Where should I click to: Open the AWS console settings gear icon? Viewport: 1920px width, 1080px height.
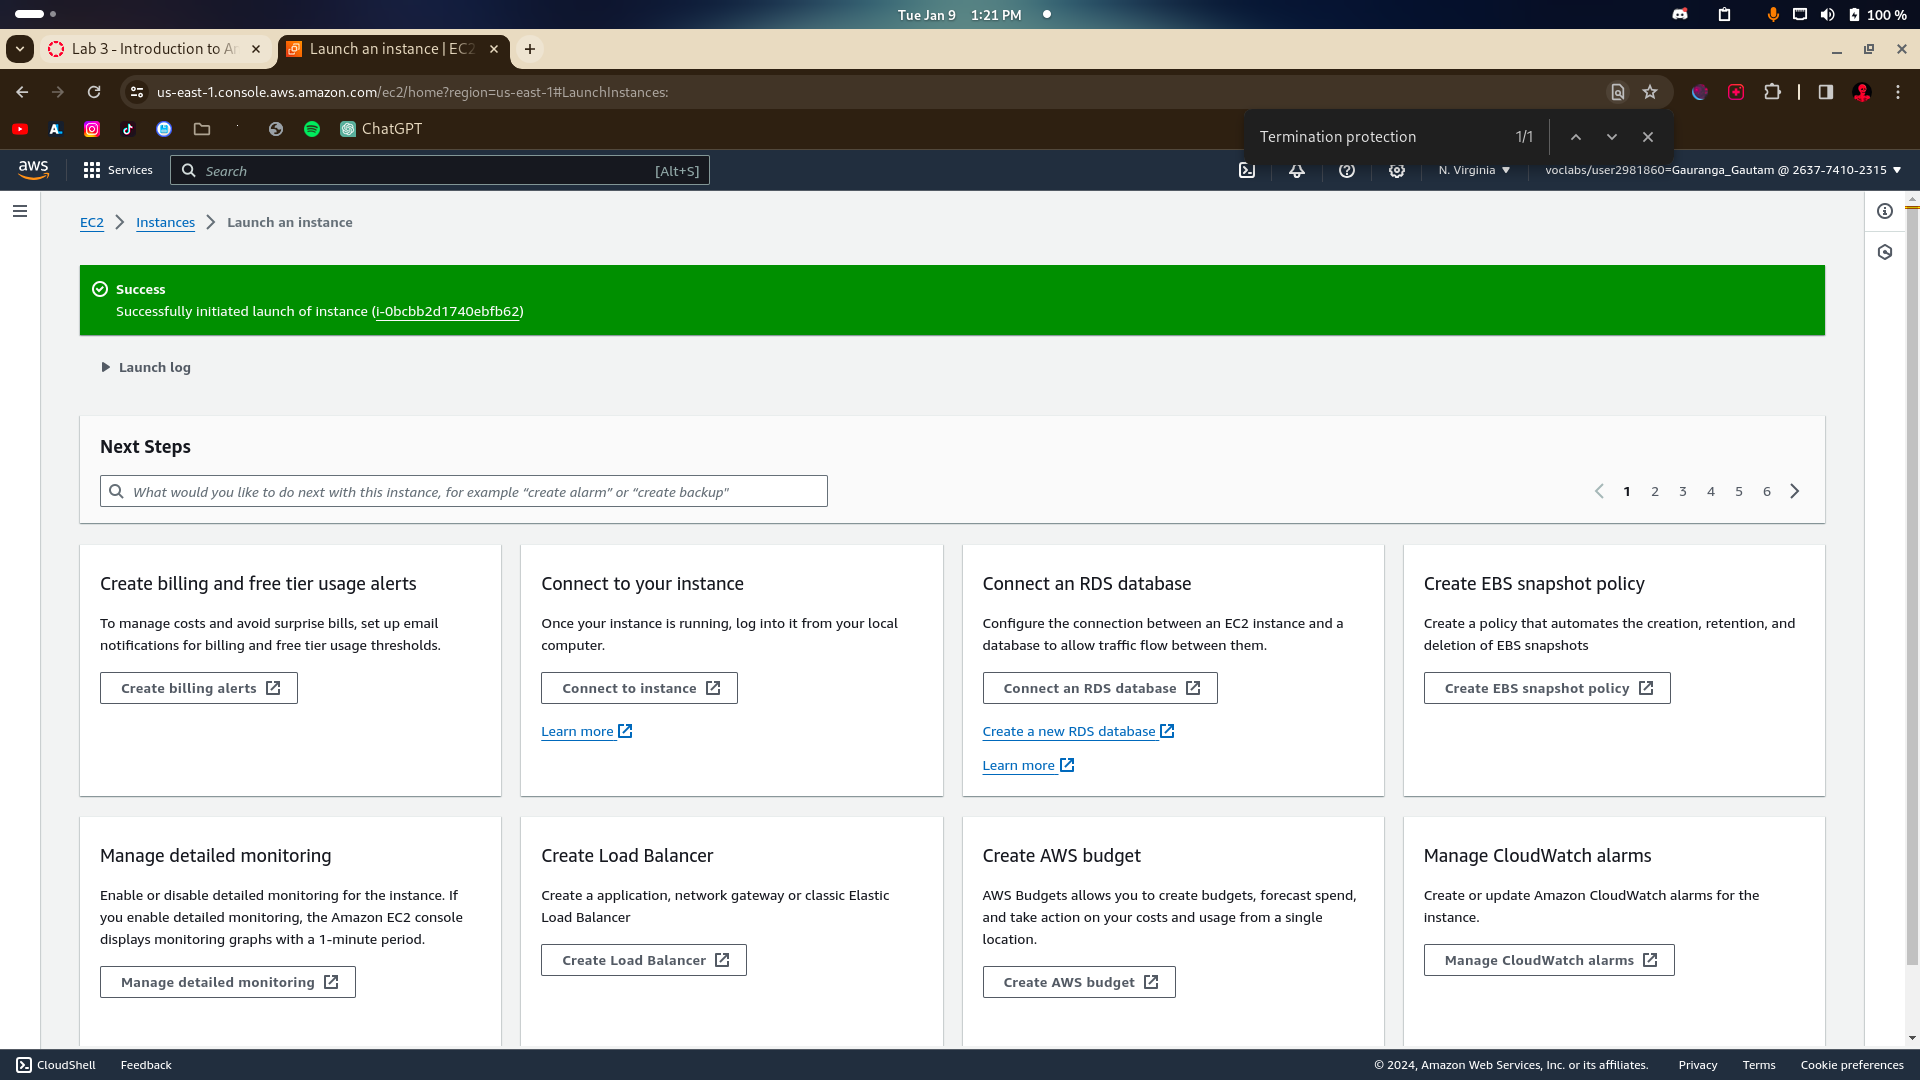click(x=1397, y=170)
